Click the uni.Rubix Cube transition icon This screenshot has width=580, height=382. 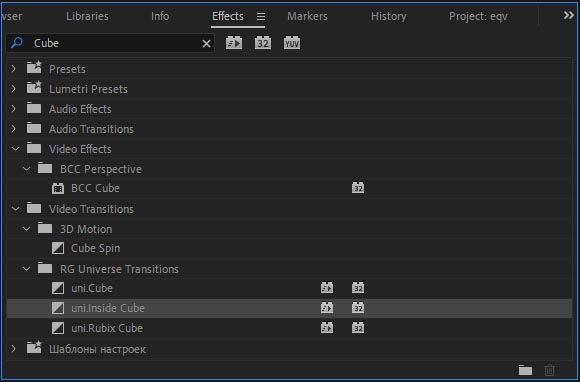tap(58, 328)
